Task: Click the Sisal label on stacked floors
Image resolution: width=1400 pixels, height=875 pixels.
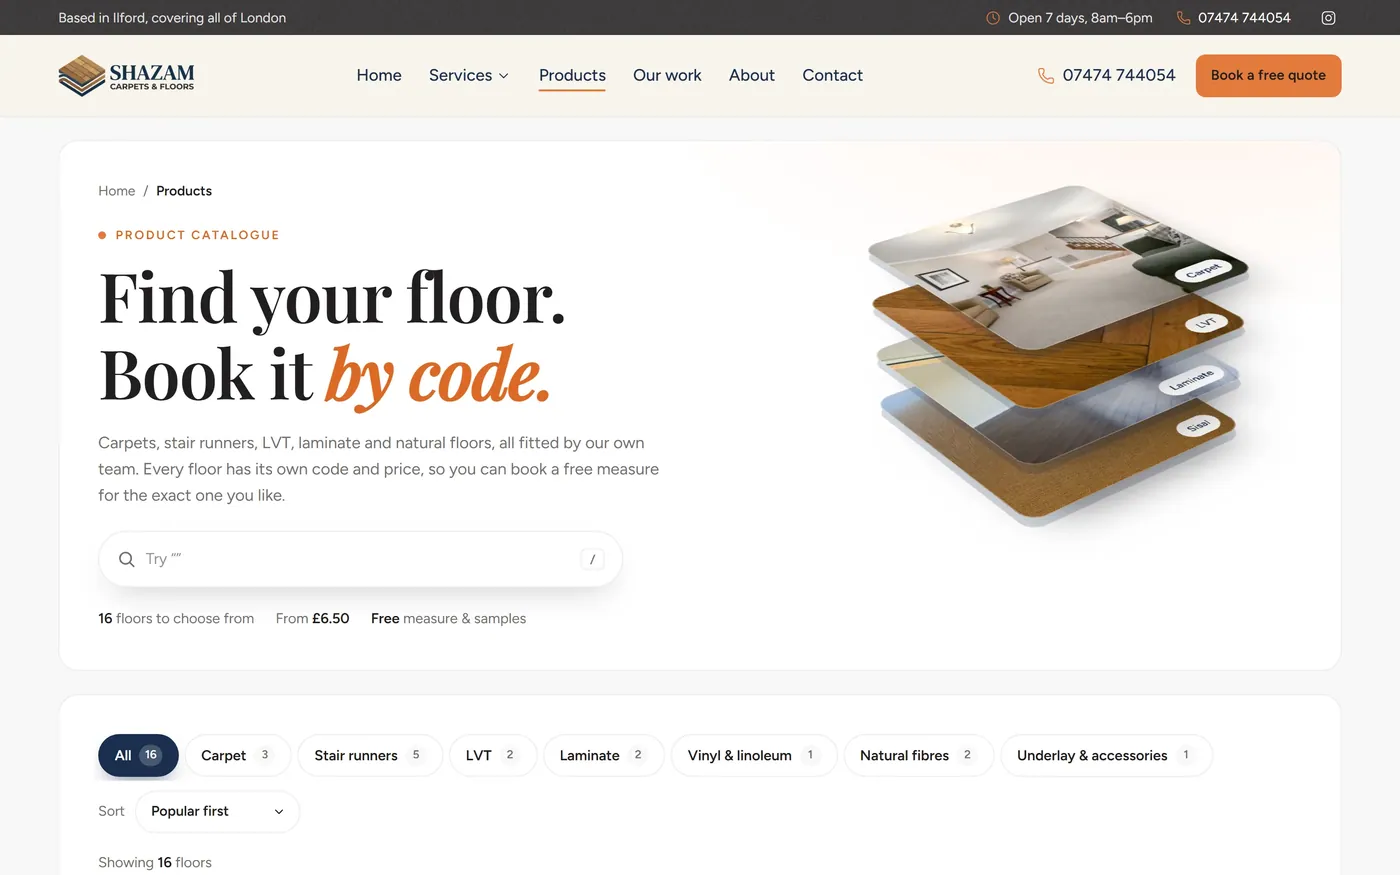Action: point(1198,425)
